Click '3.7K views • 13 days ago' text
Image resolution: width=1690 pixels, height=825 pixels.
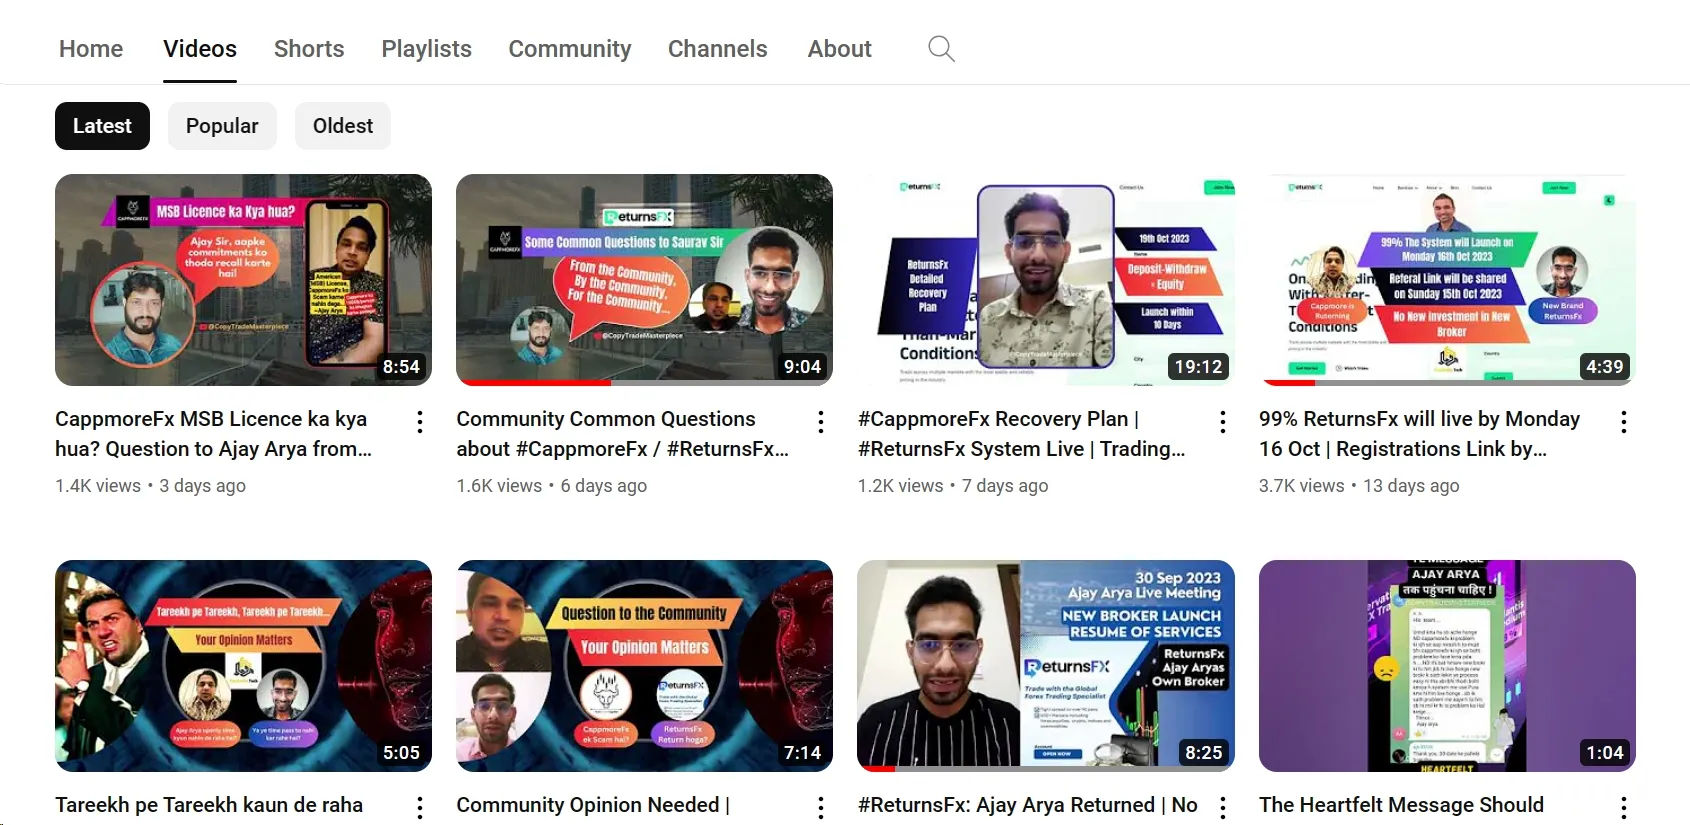click(x=1359, y=486)
